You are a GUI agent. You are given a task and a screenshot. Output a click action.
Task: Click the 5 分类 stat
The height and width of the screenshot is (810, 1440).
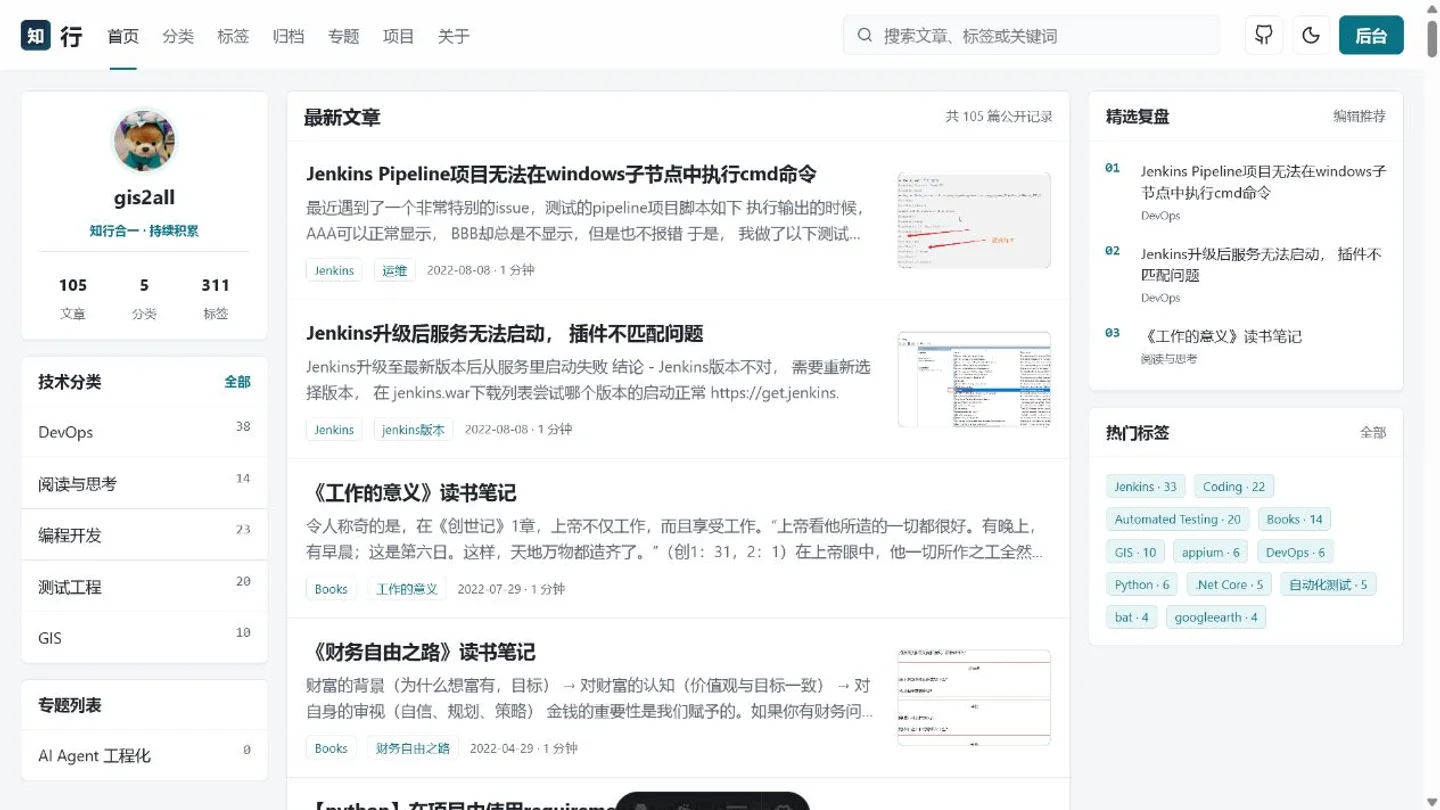coord(144,298)
